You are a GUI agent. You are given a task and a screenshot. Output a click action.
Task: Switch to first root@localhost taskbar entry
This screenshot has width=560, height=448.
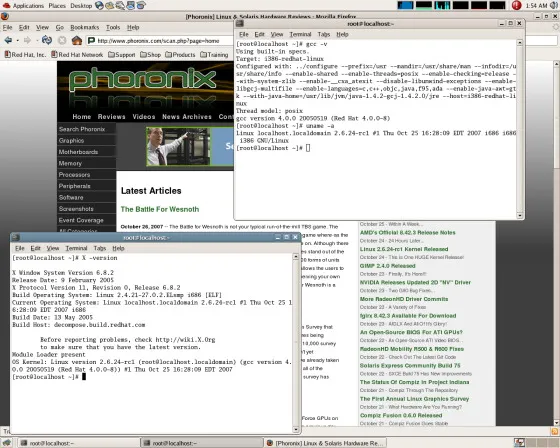click(79, 443)
